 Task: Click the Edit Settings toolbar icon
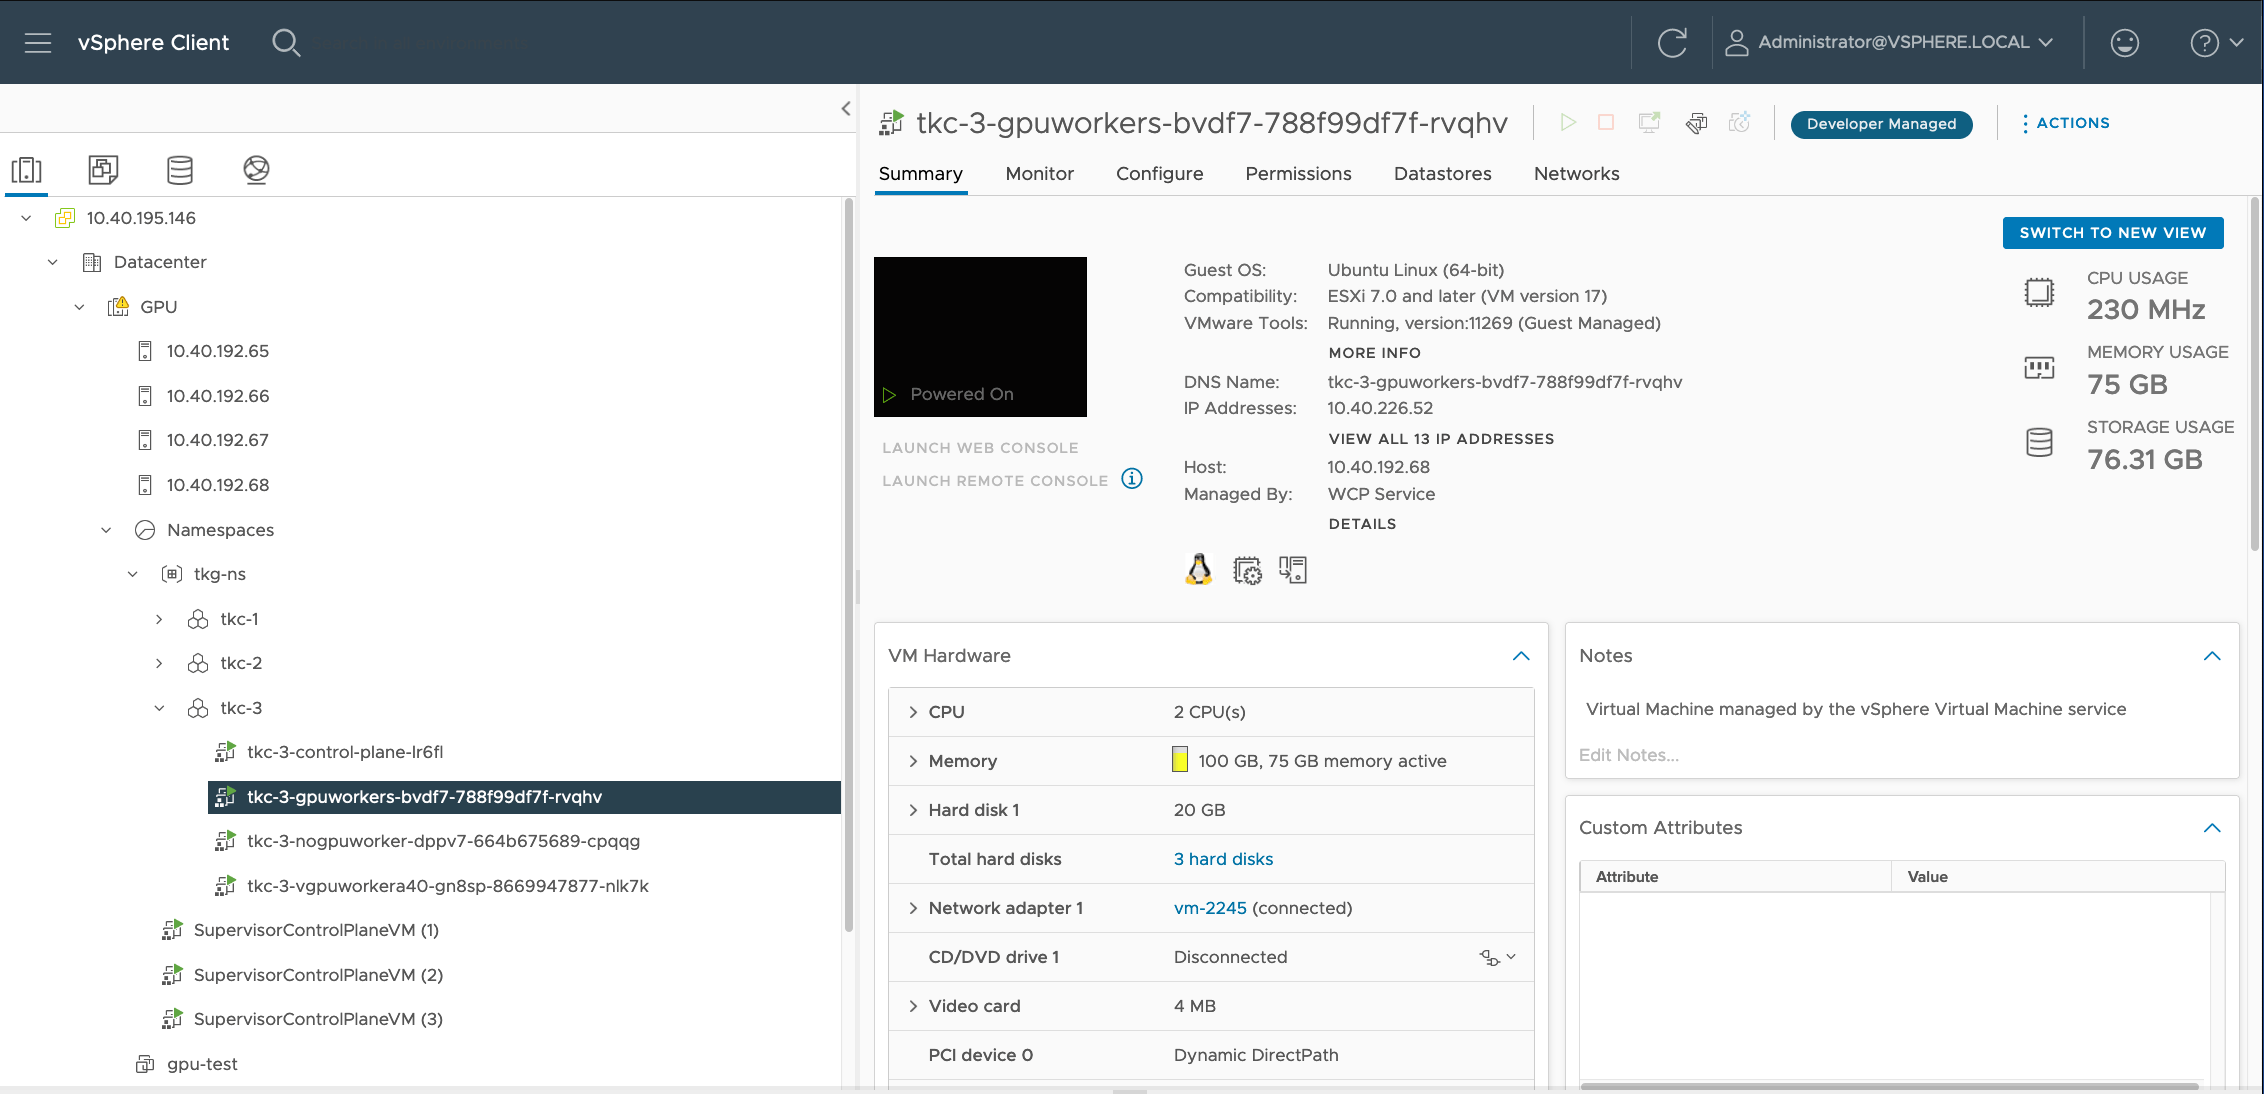click(1696, 123)
